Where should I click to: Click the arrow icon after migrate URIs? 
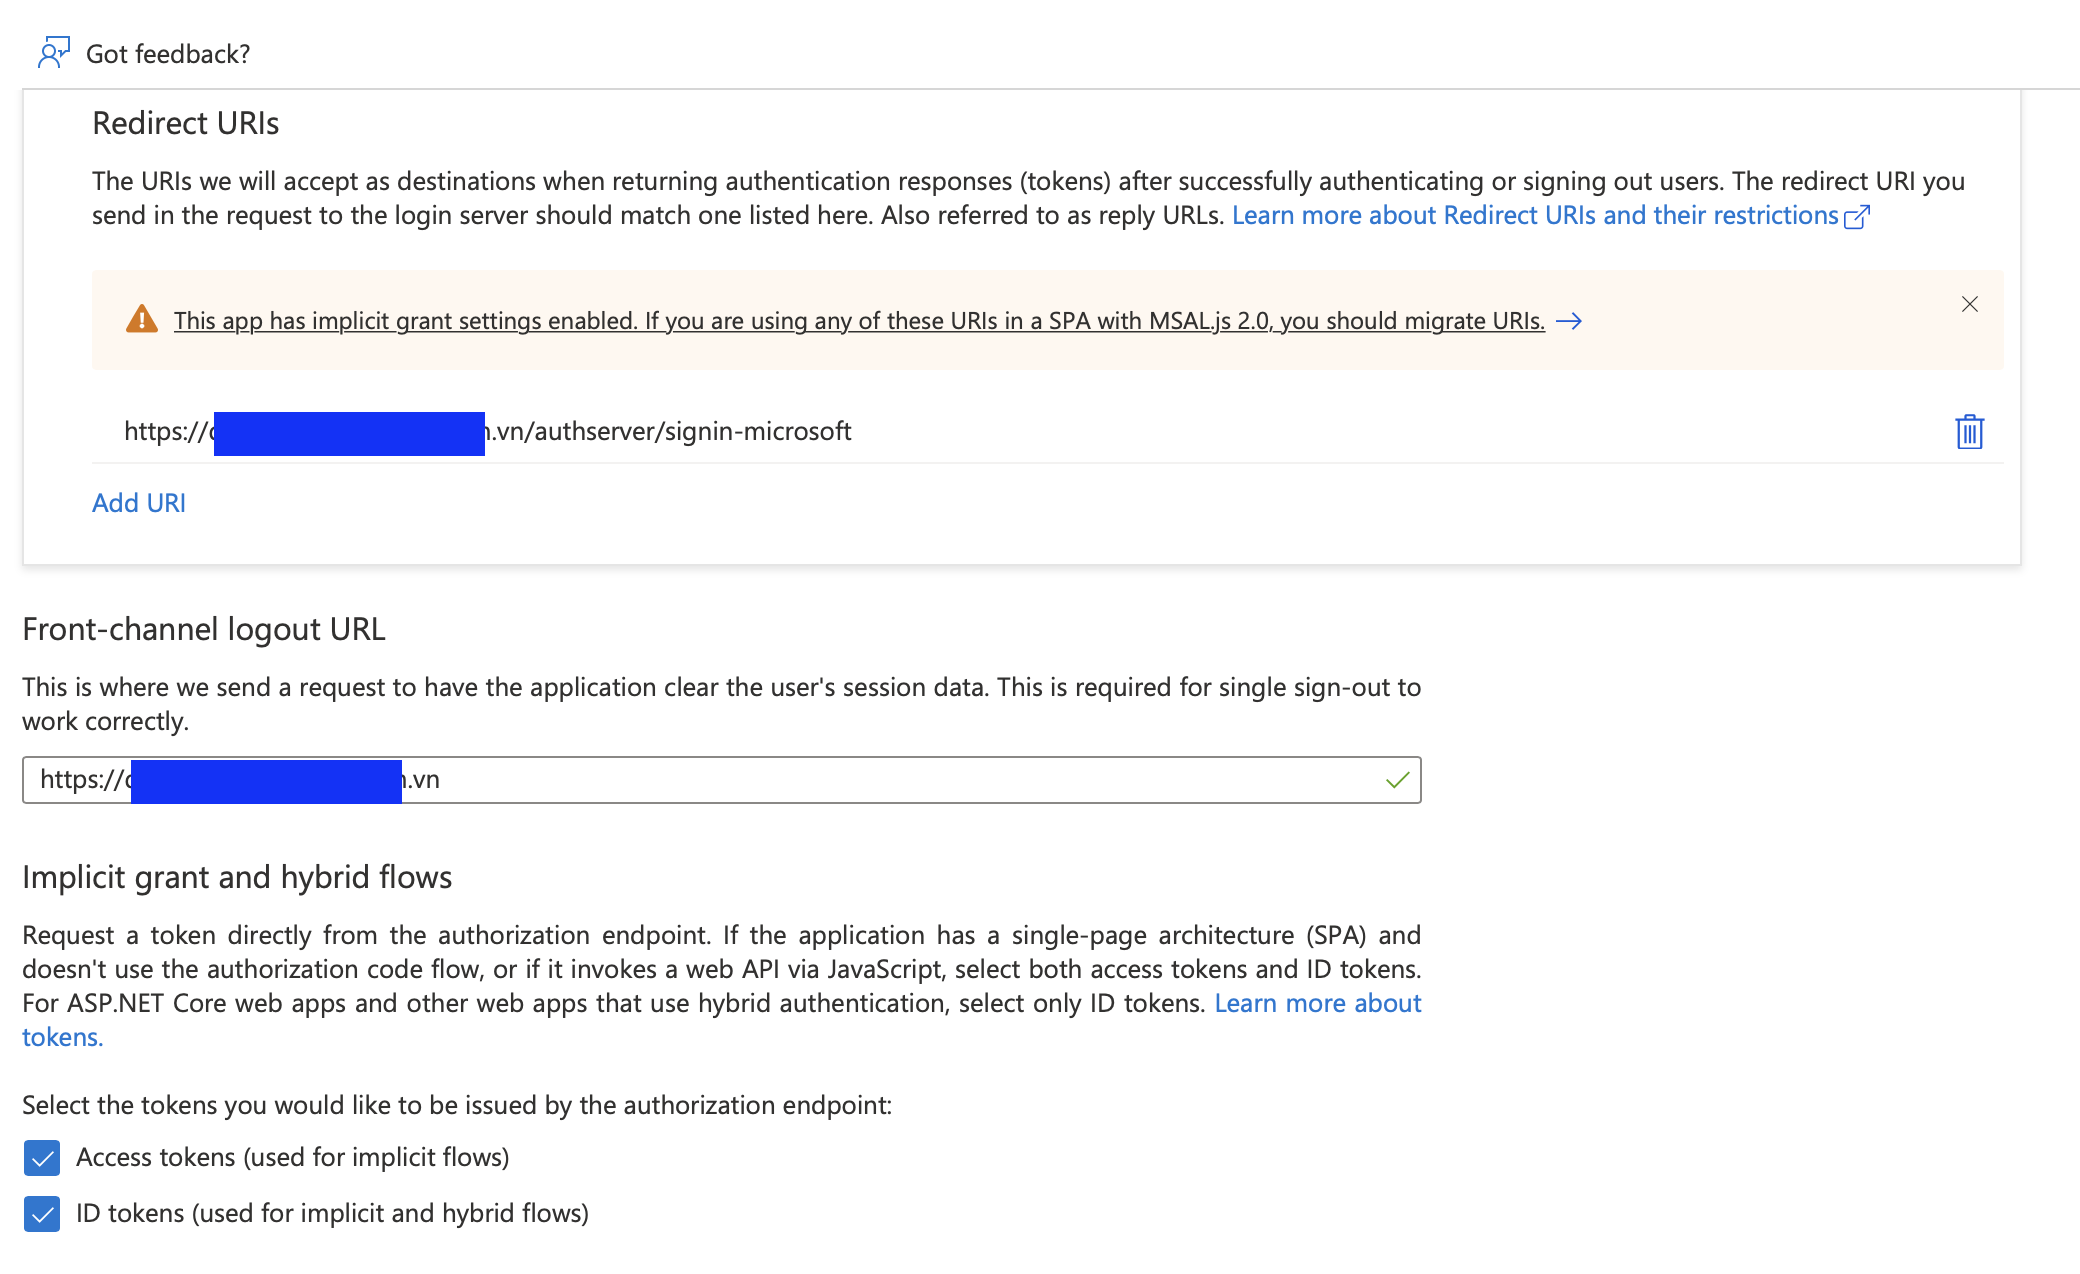coord(1569,321)
